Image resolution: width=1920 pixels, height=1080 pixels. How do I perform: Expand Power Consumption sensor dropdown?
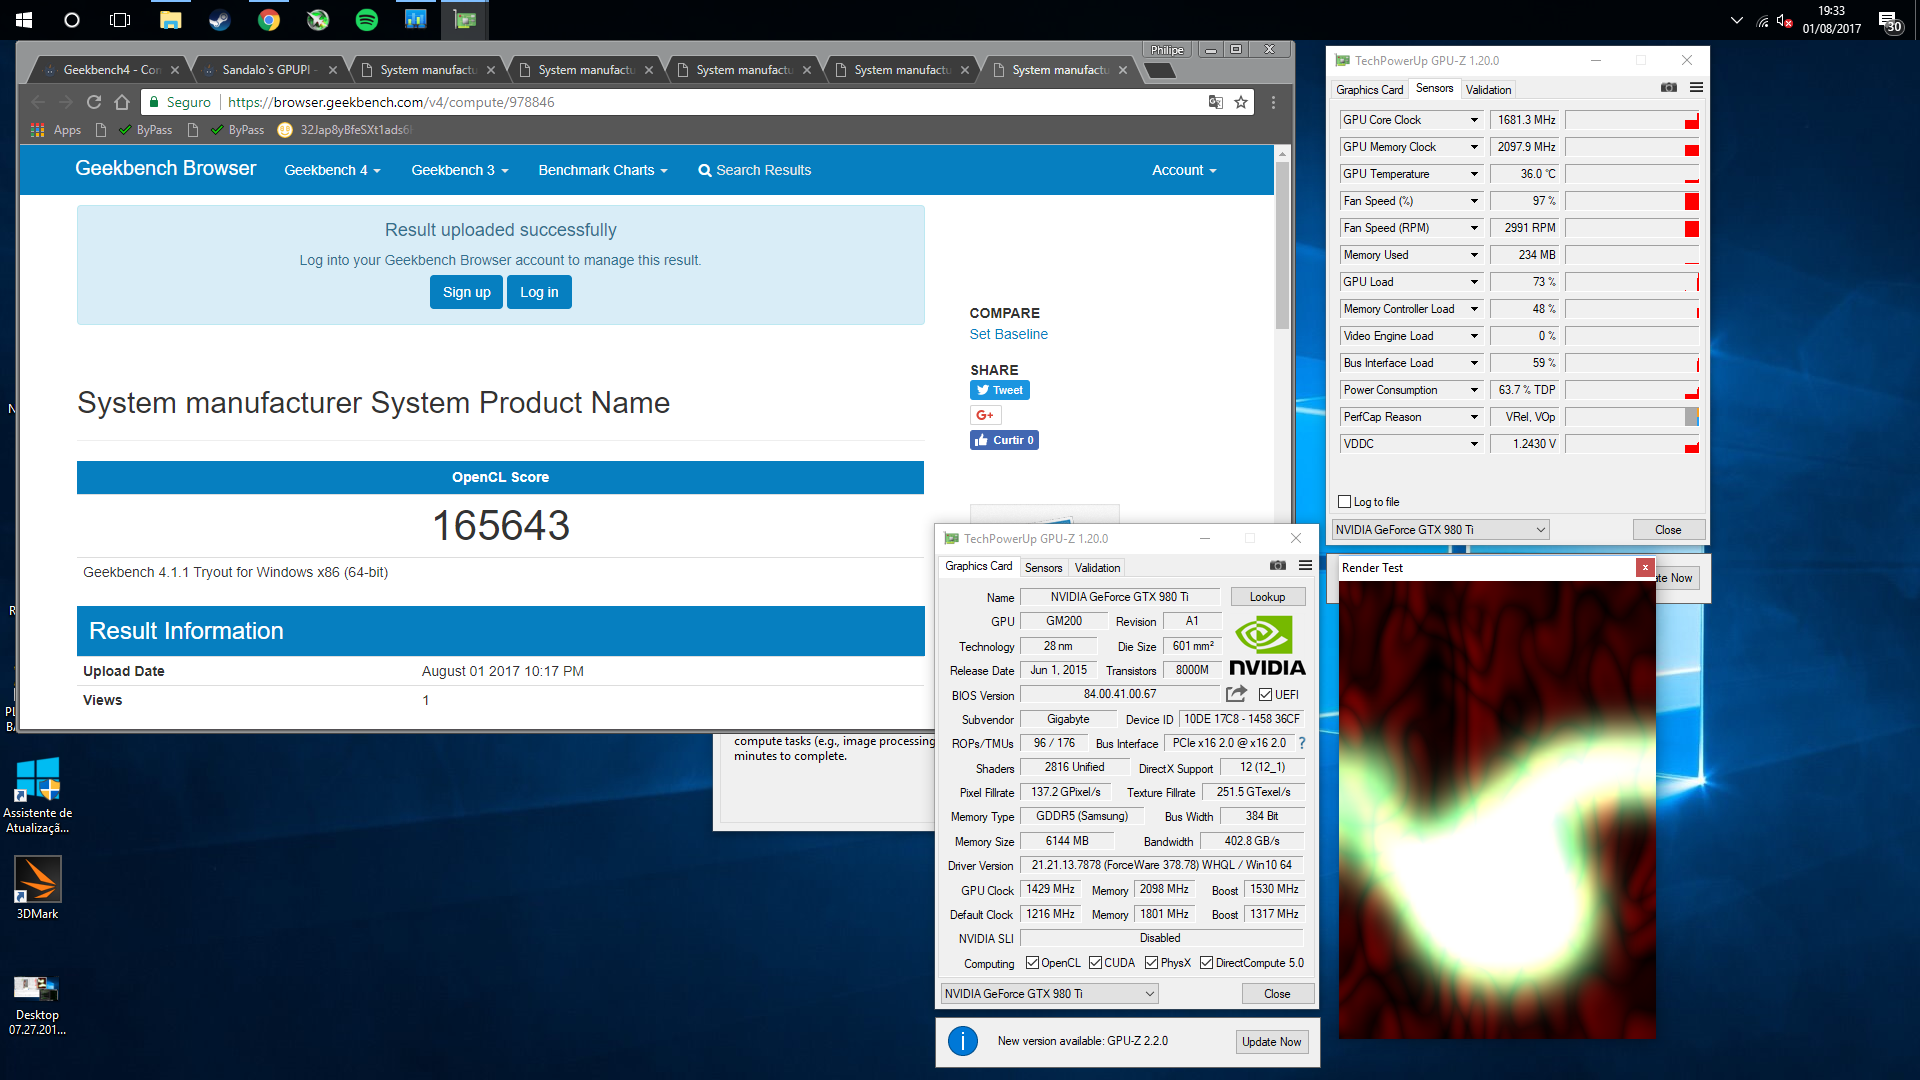click(x=1474, y=390)
